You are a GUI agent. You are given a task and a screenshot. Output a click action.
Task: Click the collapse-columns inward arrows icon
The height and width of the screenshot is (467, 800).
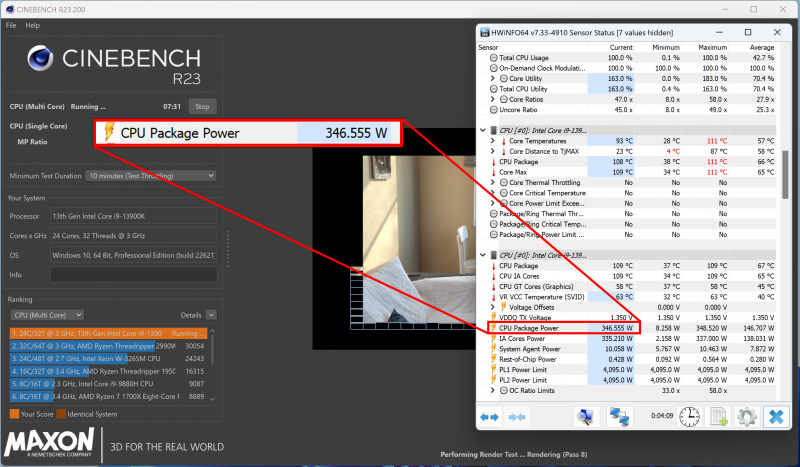(515, 417)
